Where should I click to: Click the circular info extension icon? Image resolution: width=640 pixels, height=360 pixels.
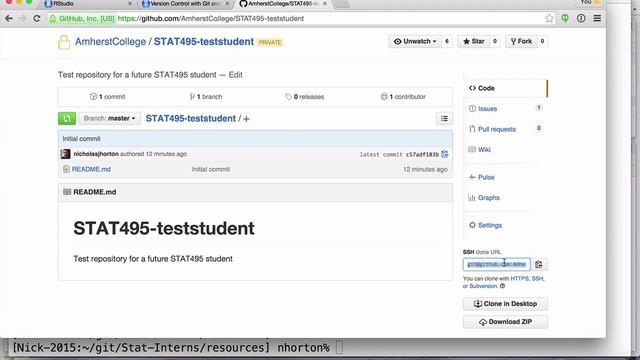click(581, 18)
